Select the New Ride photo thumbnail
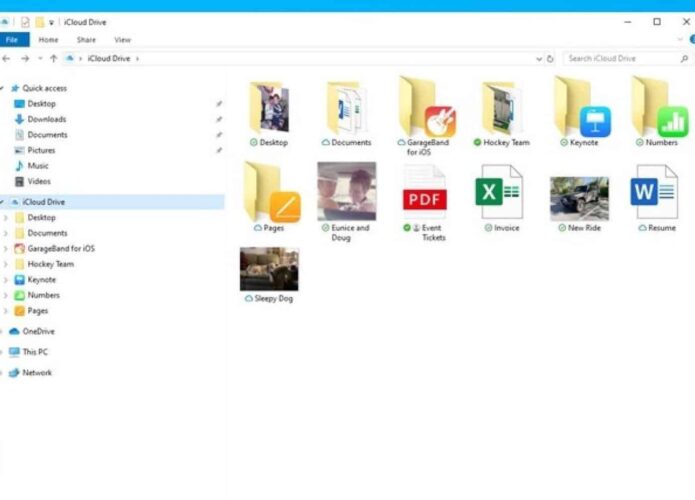The height and width of the screenshot is (500, 695). (x=579, y=199)
